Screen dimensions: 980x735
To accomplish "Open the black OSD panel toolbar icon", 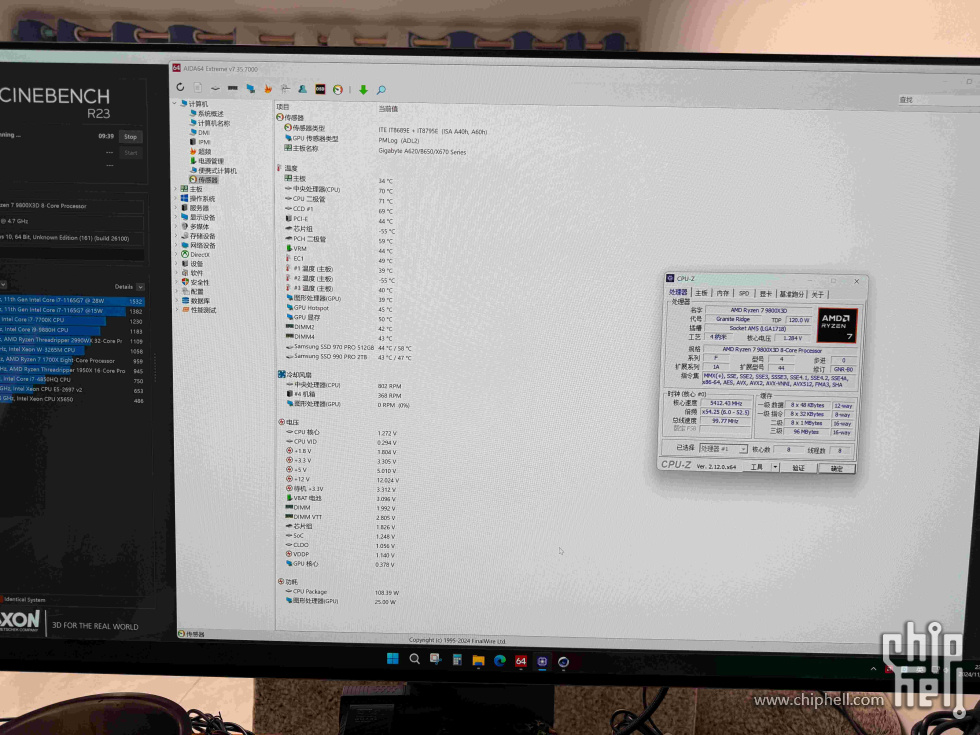I will coord(320,89).
